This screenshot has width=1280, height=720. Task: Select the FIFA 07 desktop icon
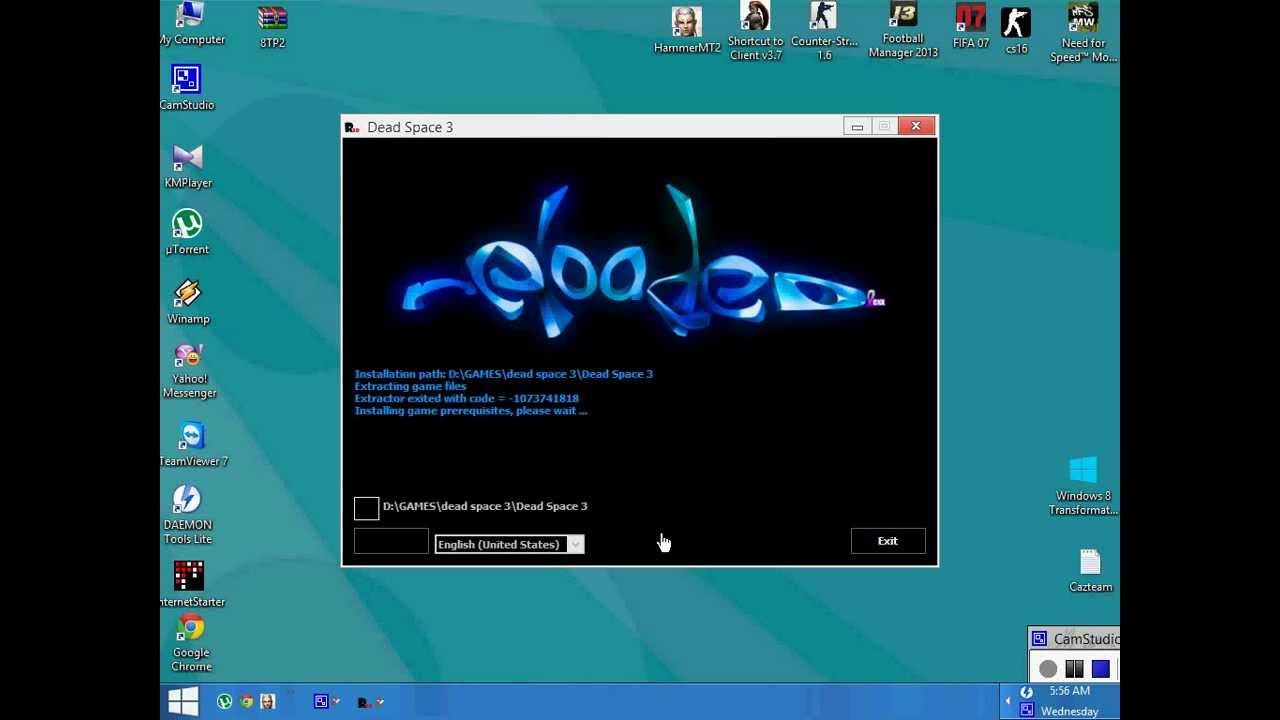971,26
